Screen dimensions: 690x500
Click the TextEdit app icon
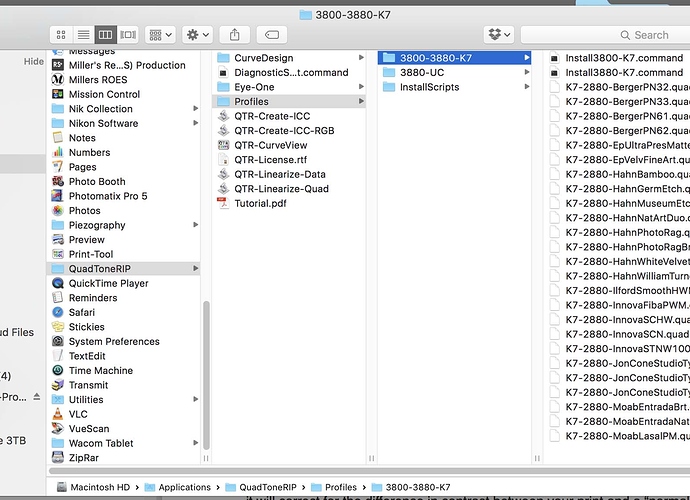(58, 356)
